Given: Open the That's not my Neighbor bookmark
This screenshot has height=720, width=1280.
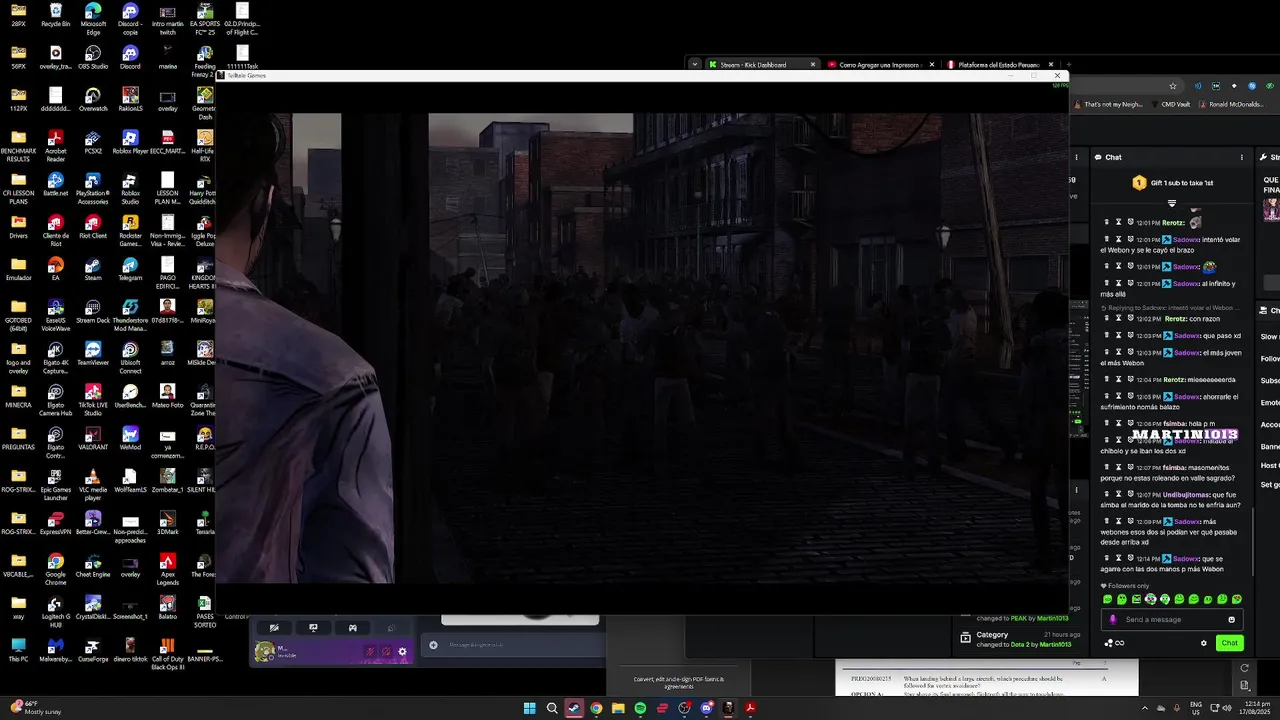Looking at the screenshot, I should (1109, 104).
